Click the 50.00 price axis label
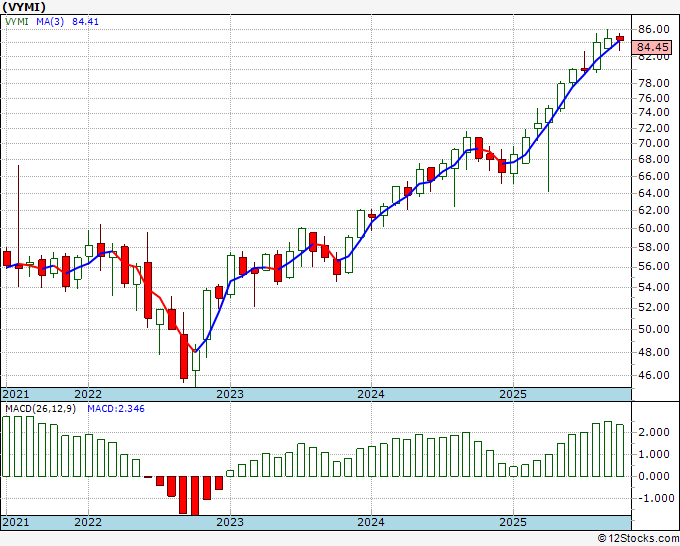The image size is (680, 546). (654, 329)
